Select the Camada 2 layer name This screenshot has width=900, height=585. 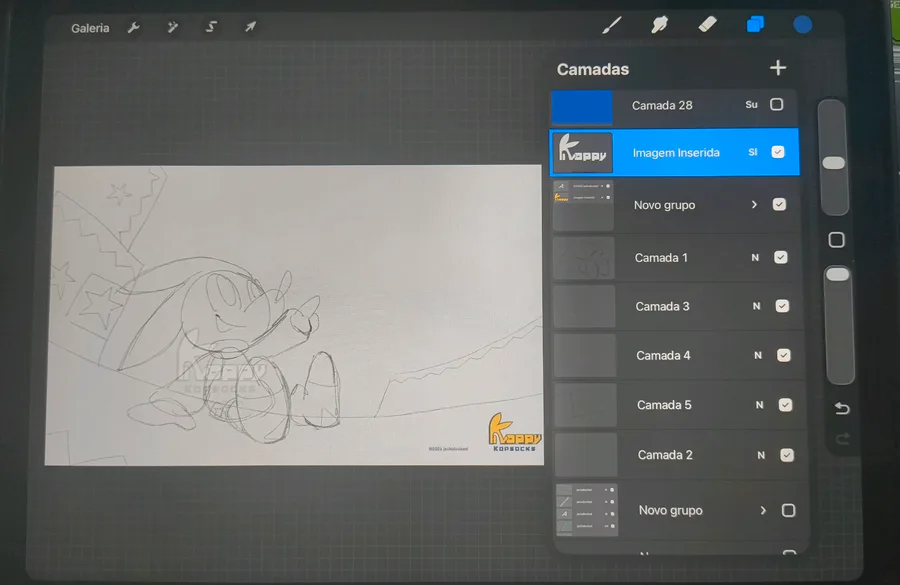coord(665,455)
